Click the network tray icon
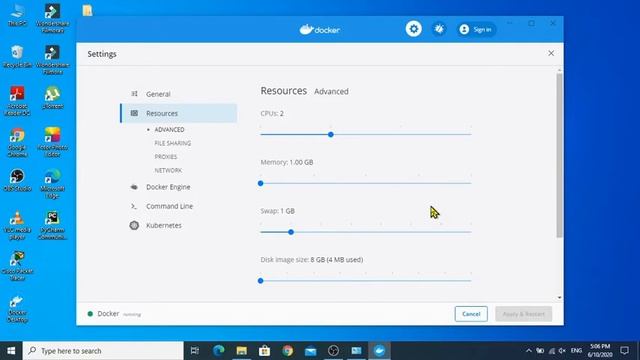 tap(551, 351)
